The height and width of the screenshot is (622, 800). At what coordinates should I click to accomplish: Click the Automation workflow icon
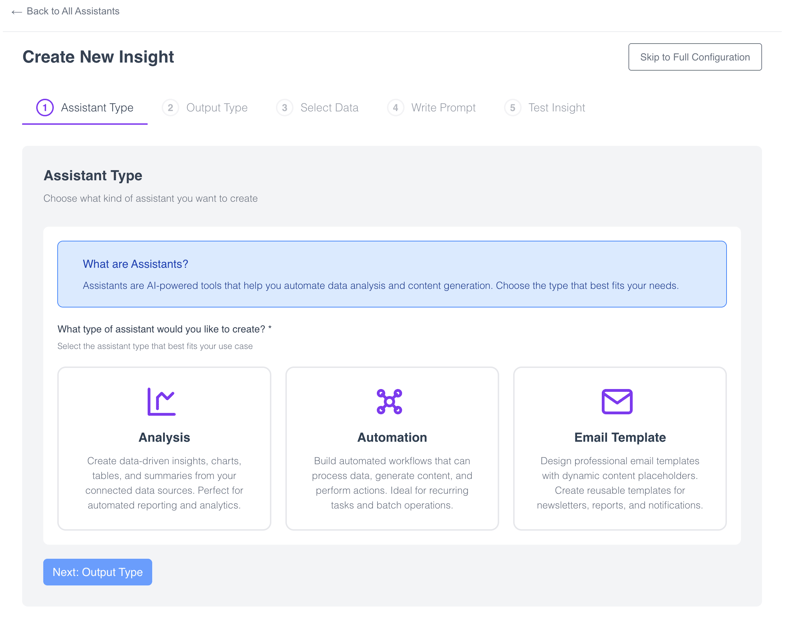pyautogui.click(x=390, y=401)
